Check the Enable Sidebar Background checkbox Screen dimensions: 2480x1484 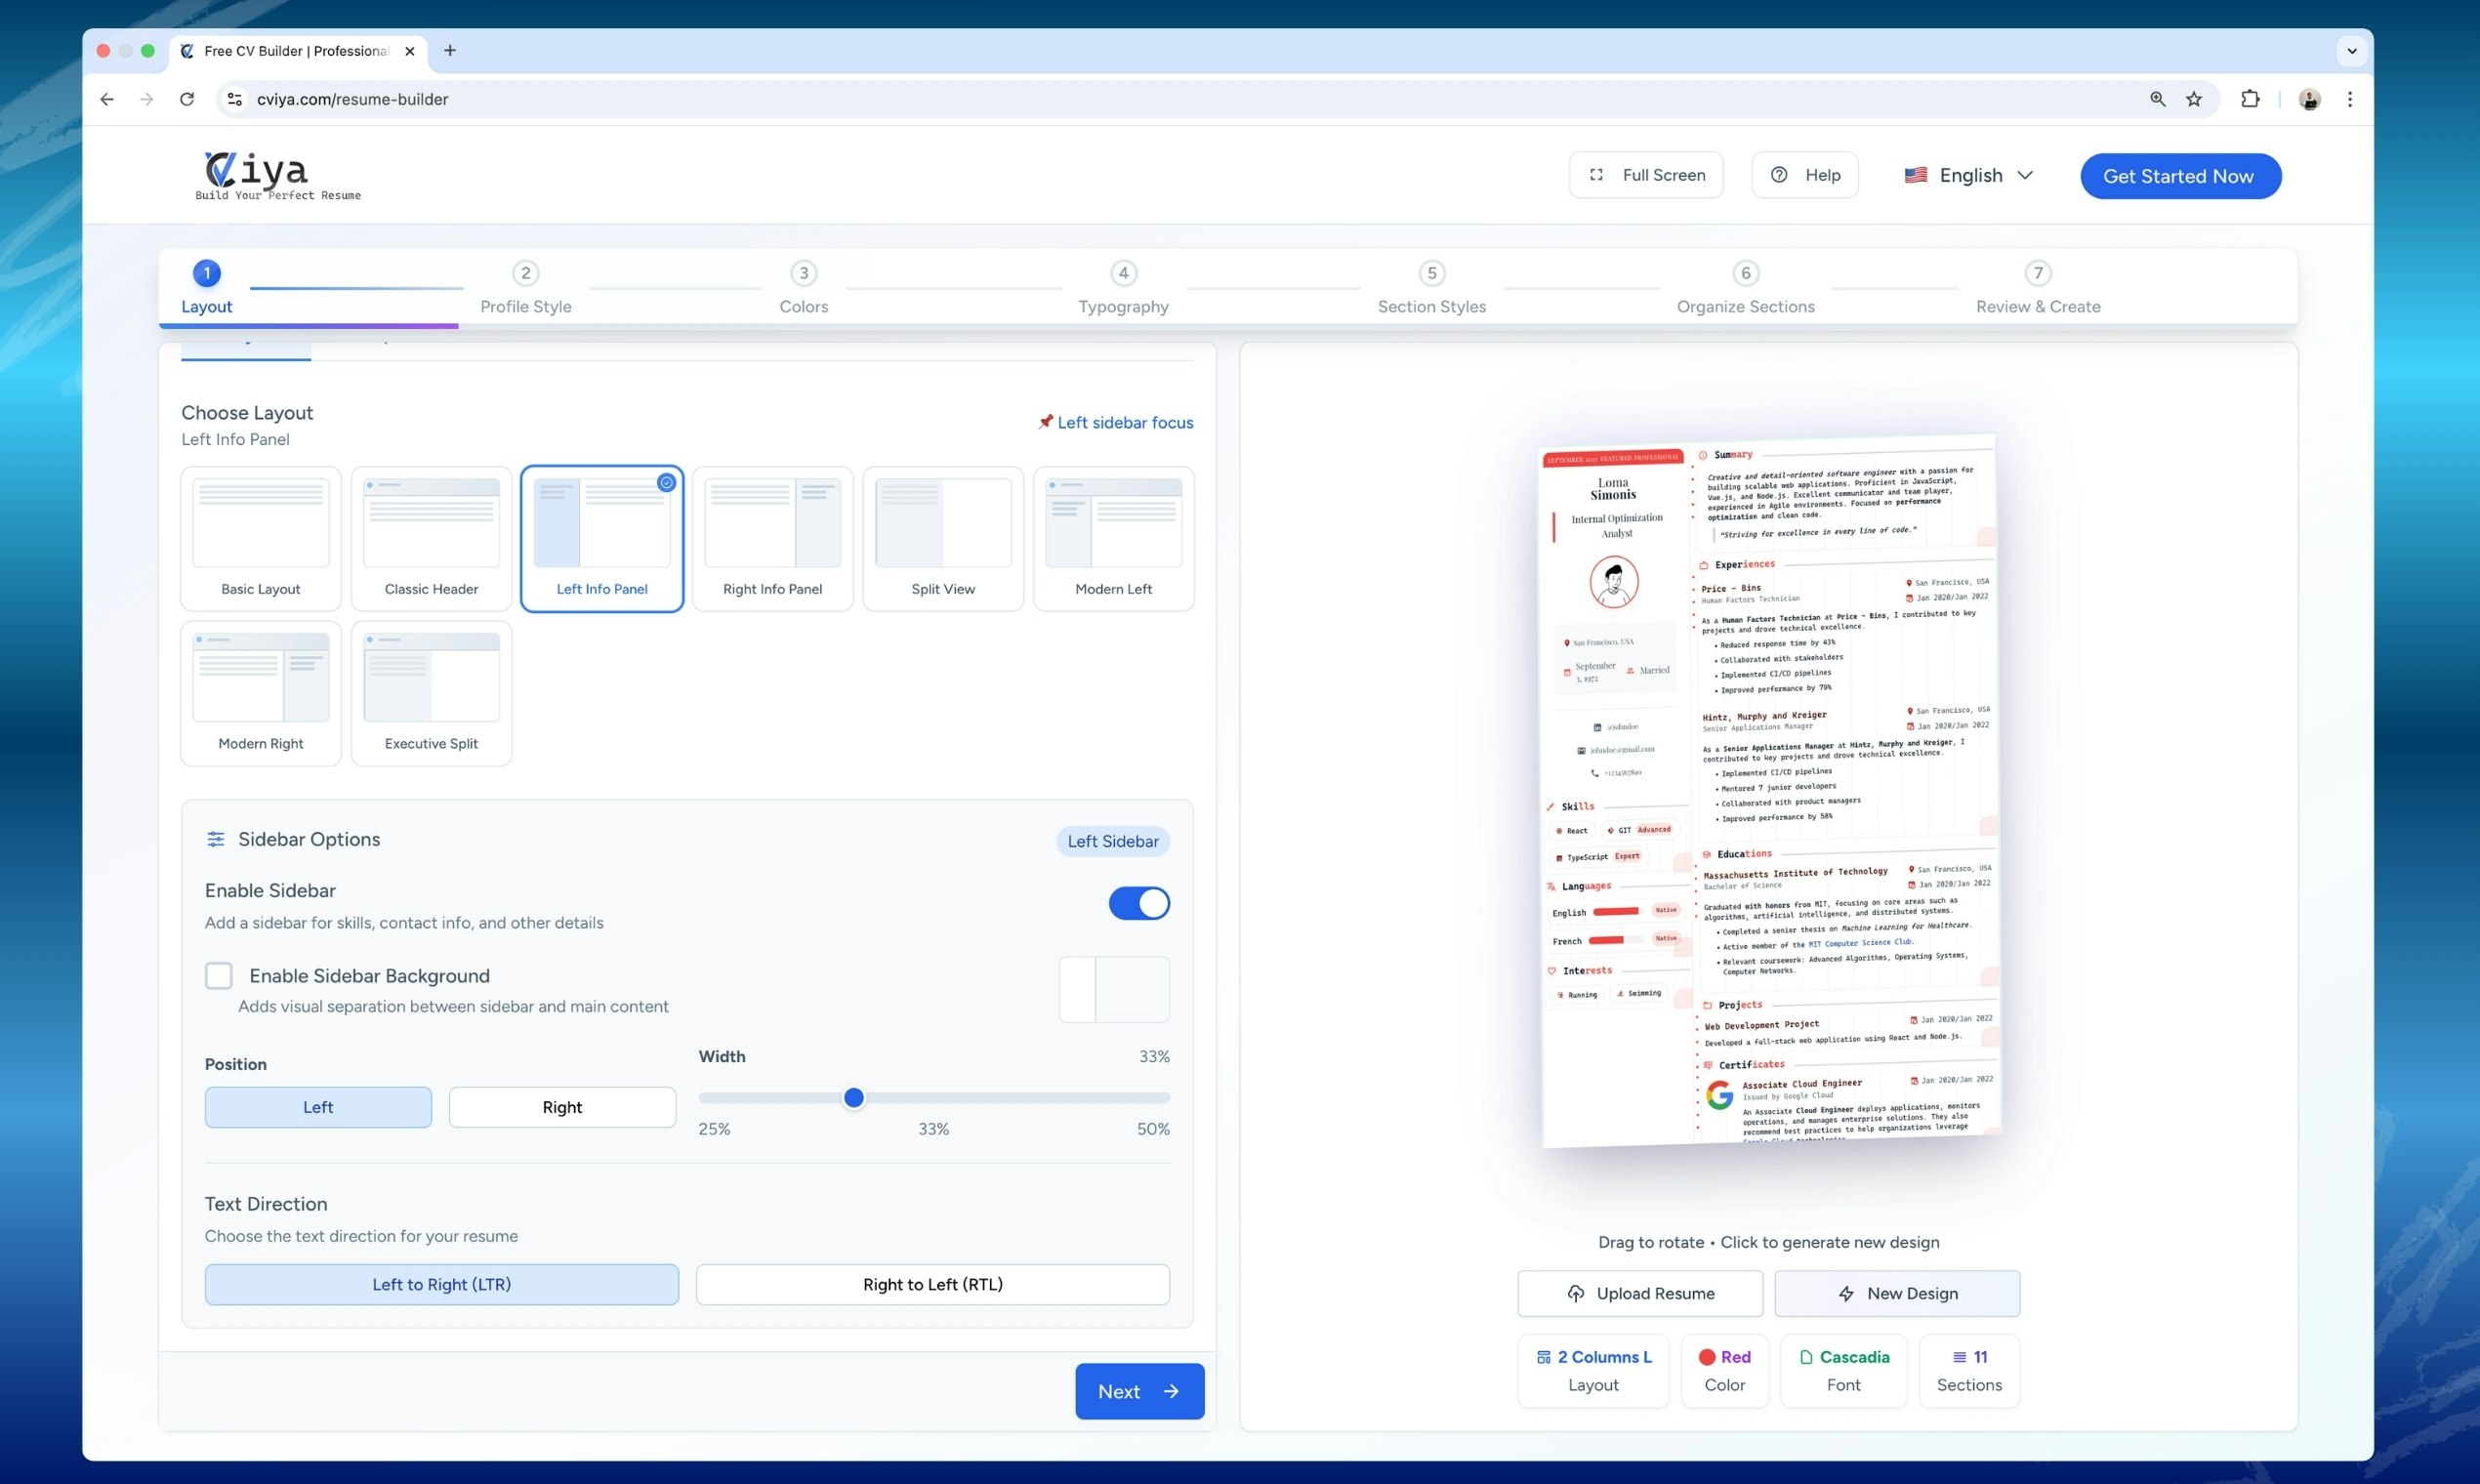click(x=219, y=975)
